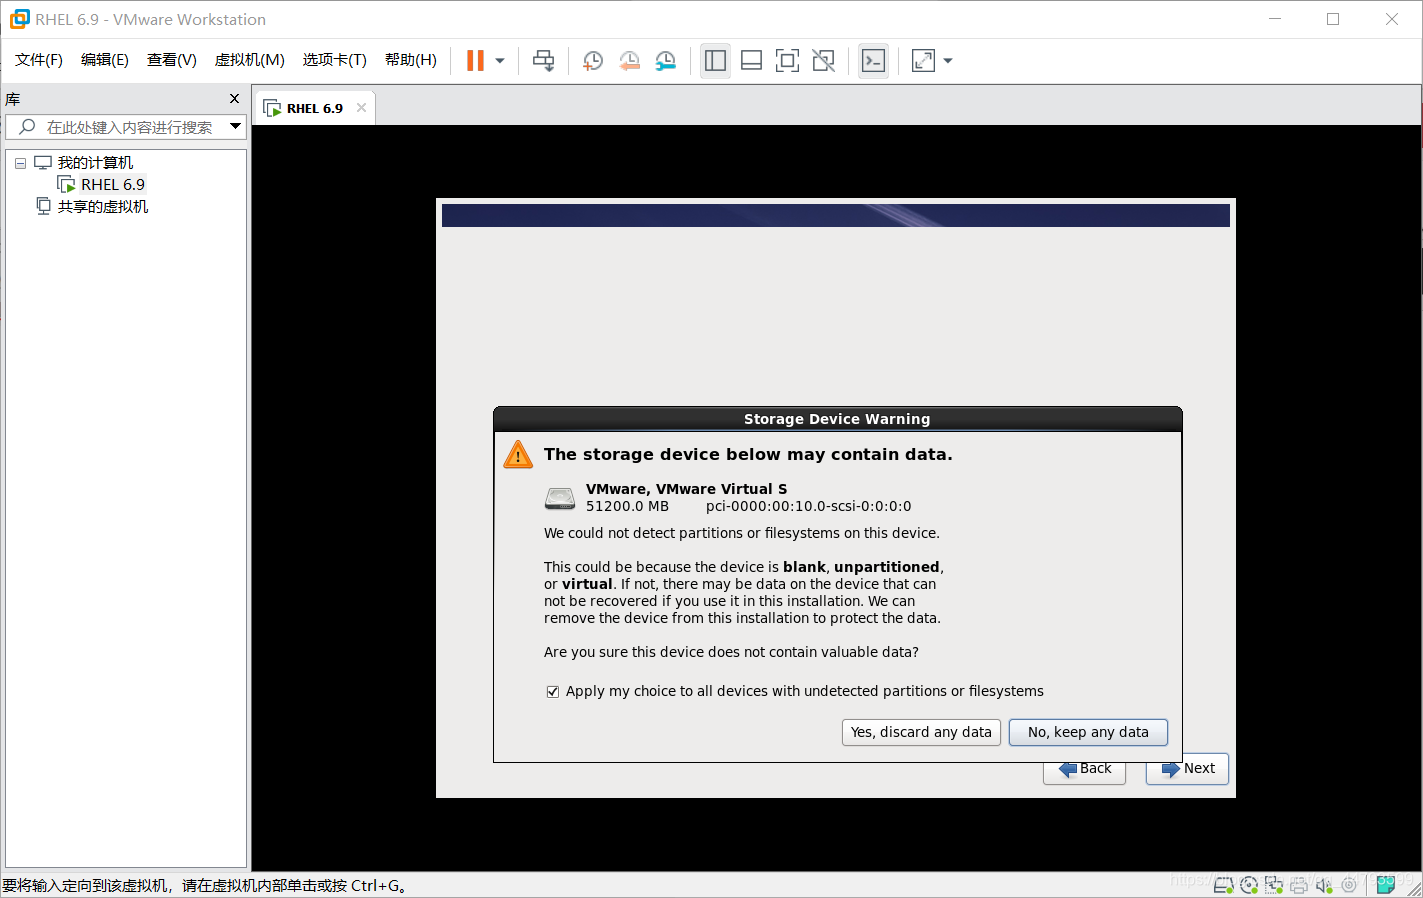Toggle apply choice to all devices checkbox
This screenshot has width=1423, height=898.
(x=552, y=692)
